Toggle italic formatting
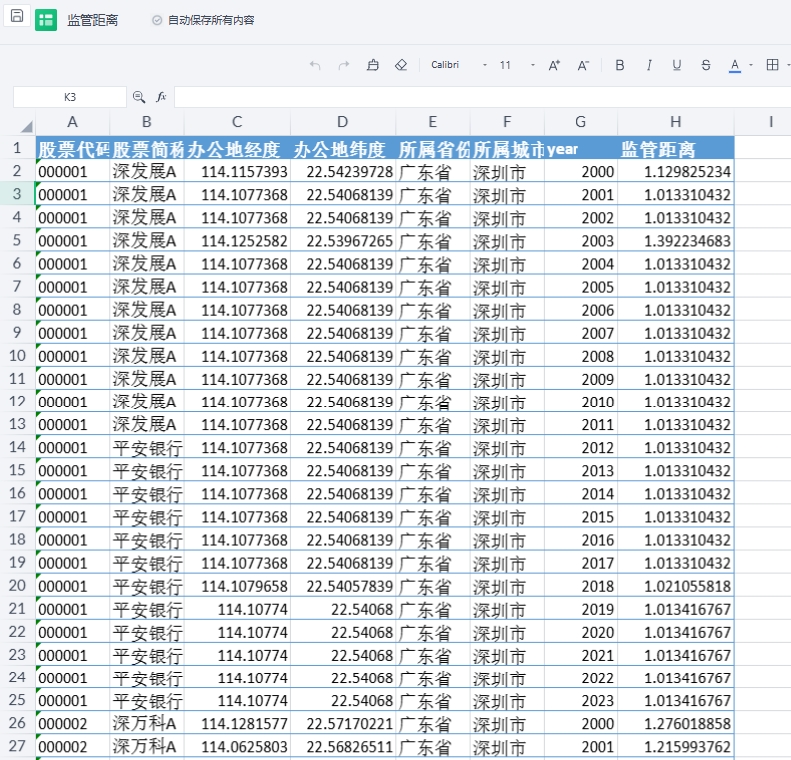This screenshot has width=791, height=760. coord(648,65)
